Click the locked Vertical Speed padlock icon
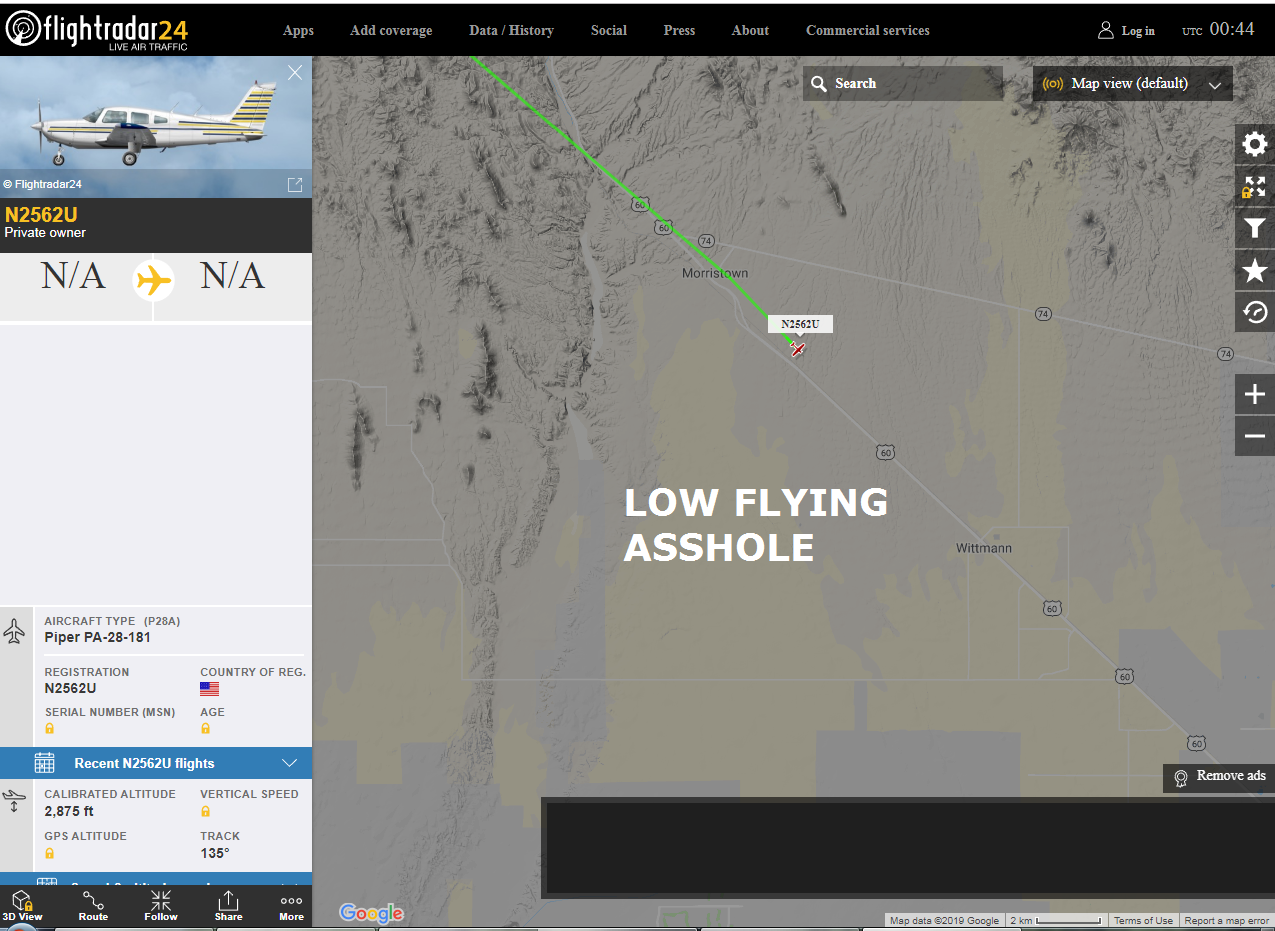This screenshot has height=931, width=1275. (206, 811)
